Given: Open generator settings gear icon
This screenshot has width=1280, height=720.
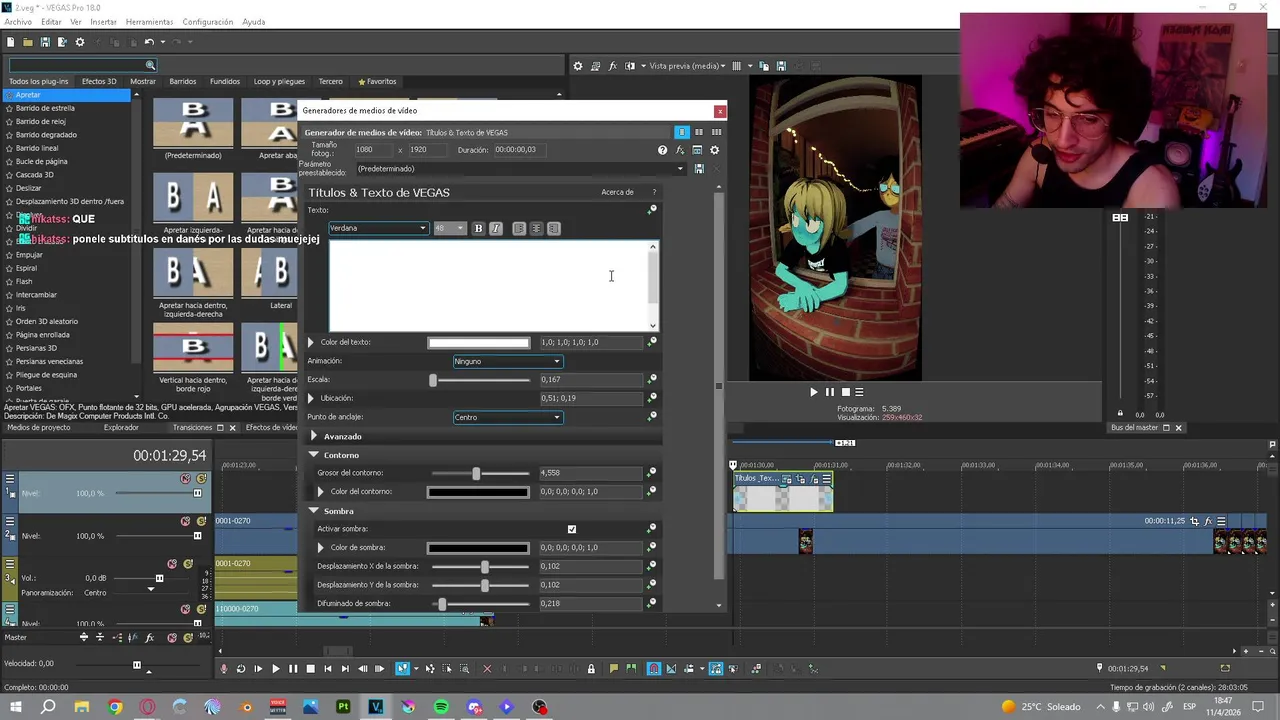Looking at the screenshot, I should (714, 150).
